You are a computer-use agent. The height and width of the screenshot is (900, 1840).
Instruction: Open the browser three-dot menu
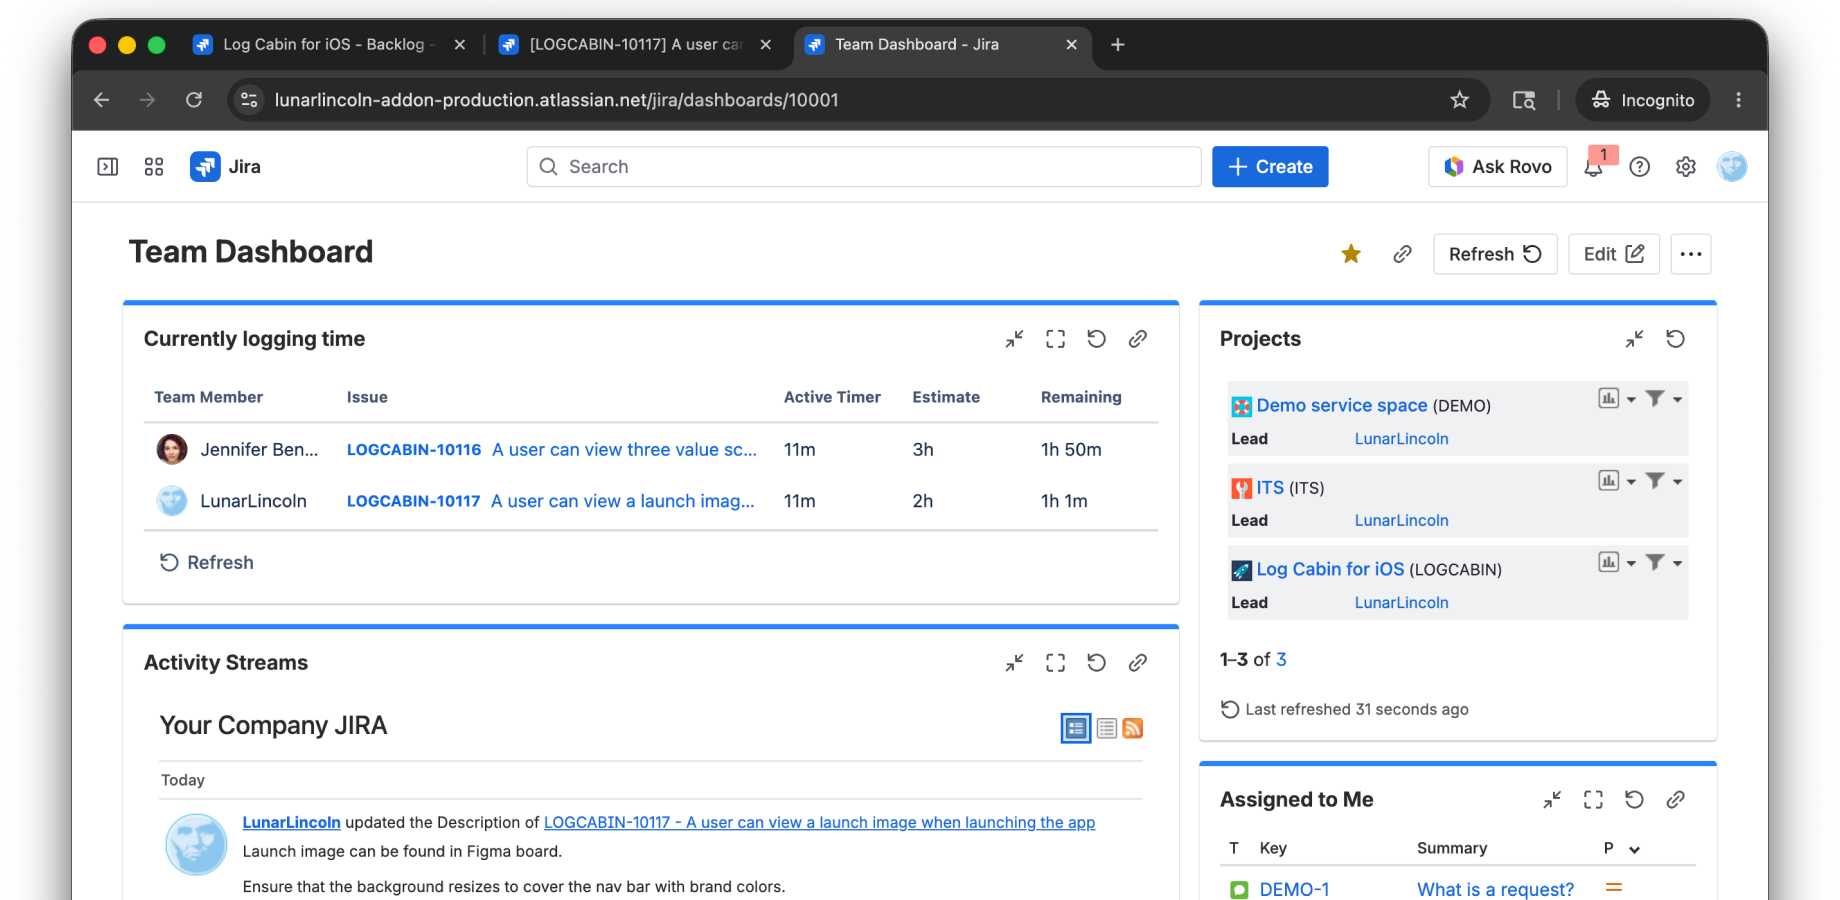(1739, 100)
